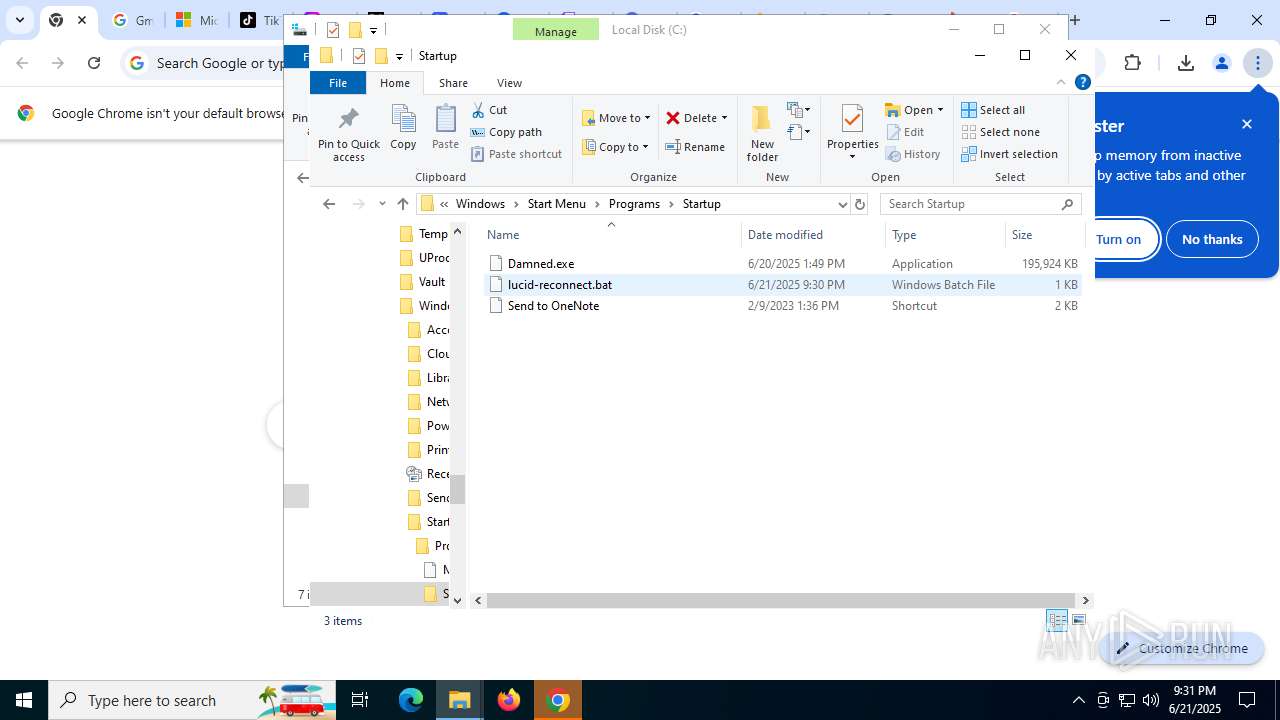Expand the Open button dropdown arrow
This screenshot has height=720, width=1280.
pyautogui.click(x=940, y=110)
